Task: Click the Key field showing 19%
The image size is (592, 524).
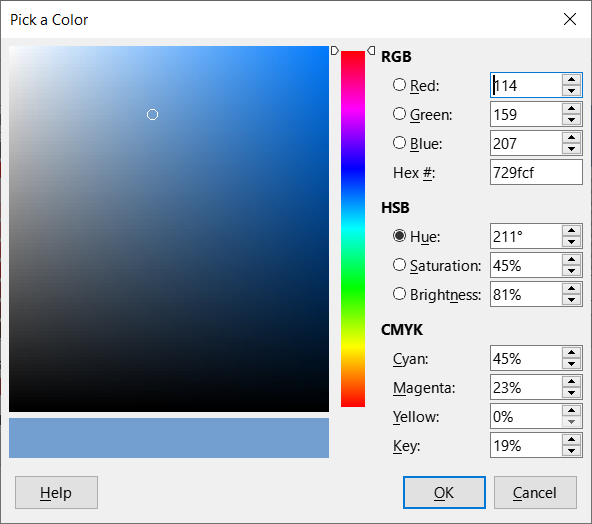Action: coord(526,445)
